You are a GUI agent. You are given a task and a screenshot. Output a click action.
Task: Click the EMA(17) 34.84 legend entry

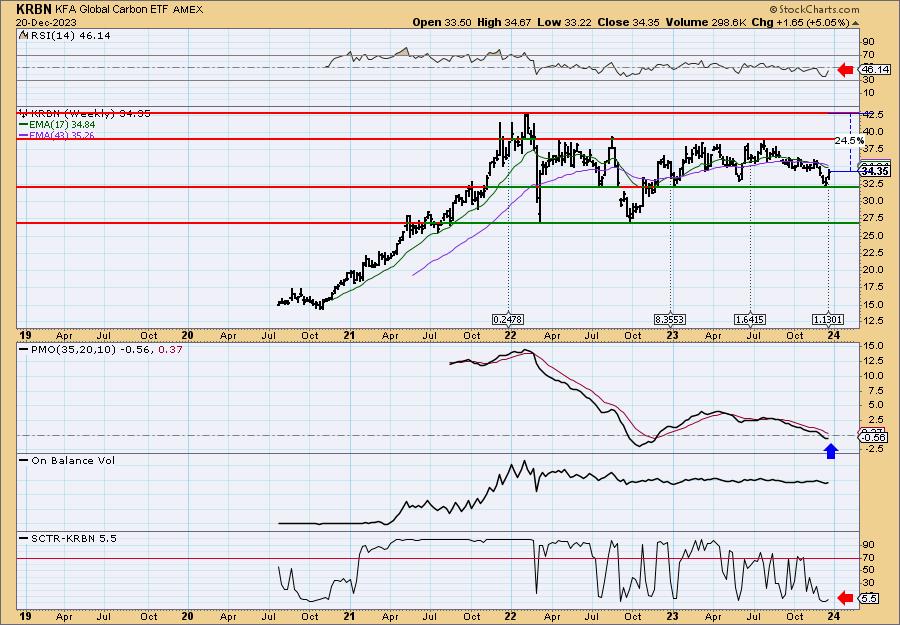coord(57,125)
